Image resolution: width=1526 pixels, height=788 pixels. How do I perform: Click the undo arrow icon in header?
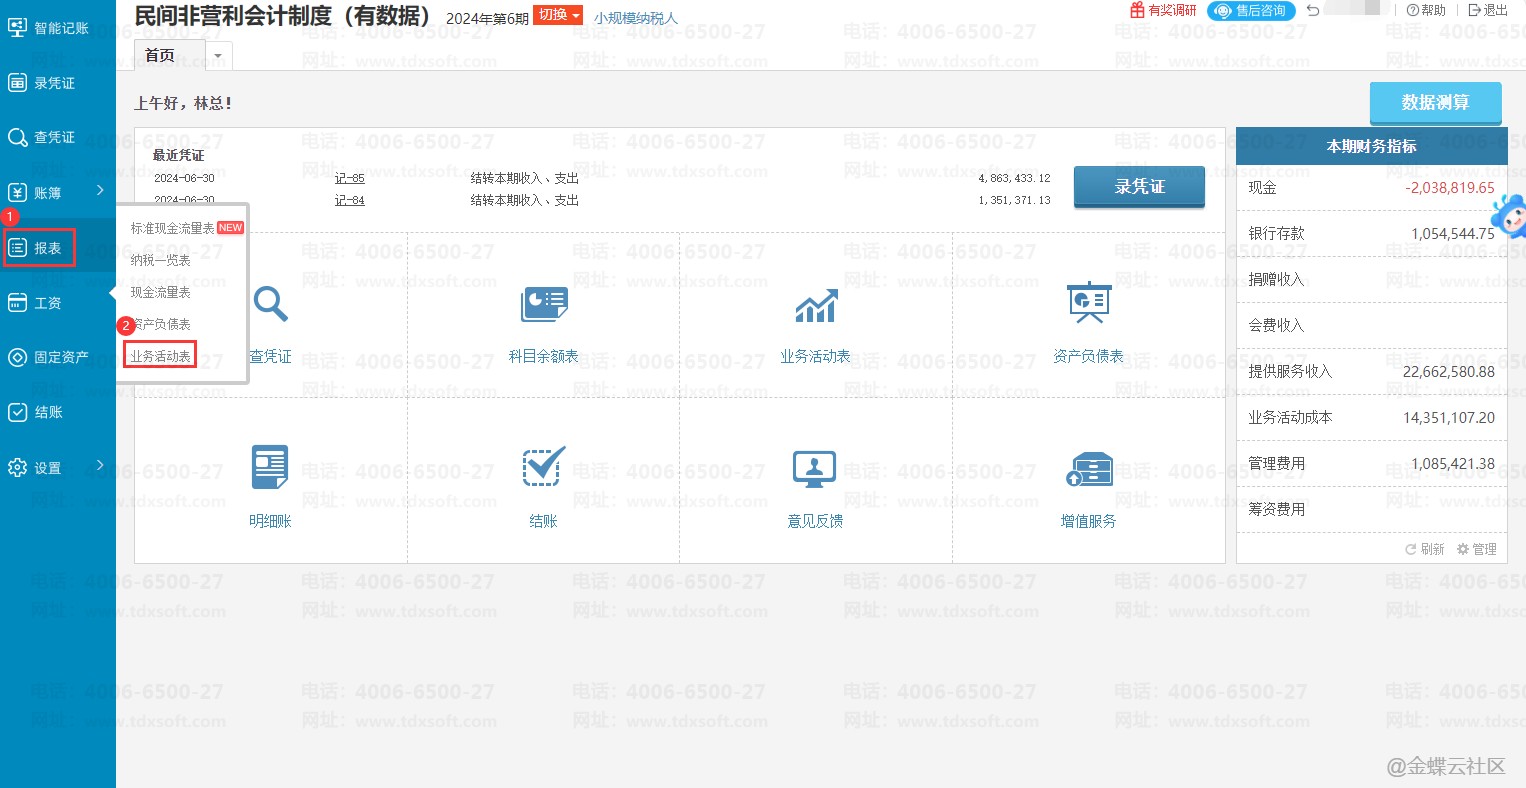pos(1313,11)
